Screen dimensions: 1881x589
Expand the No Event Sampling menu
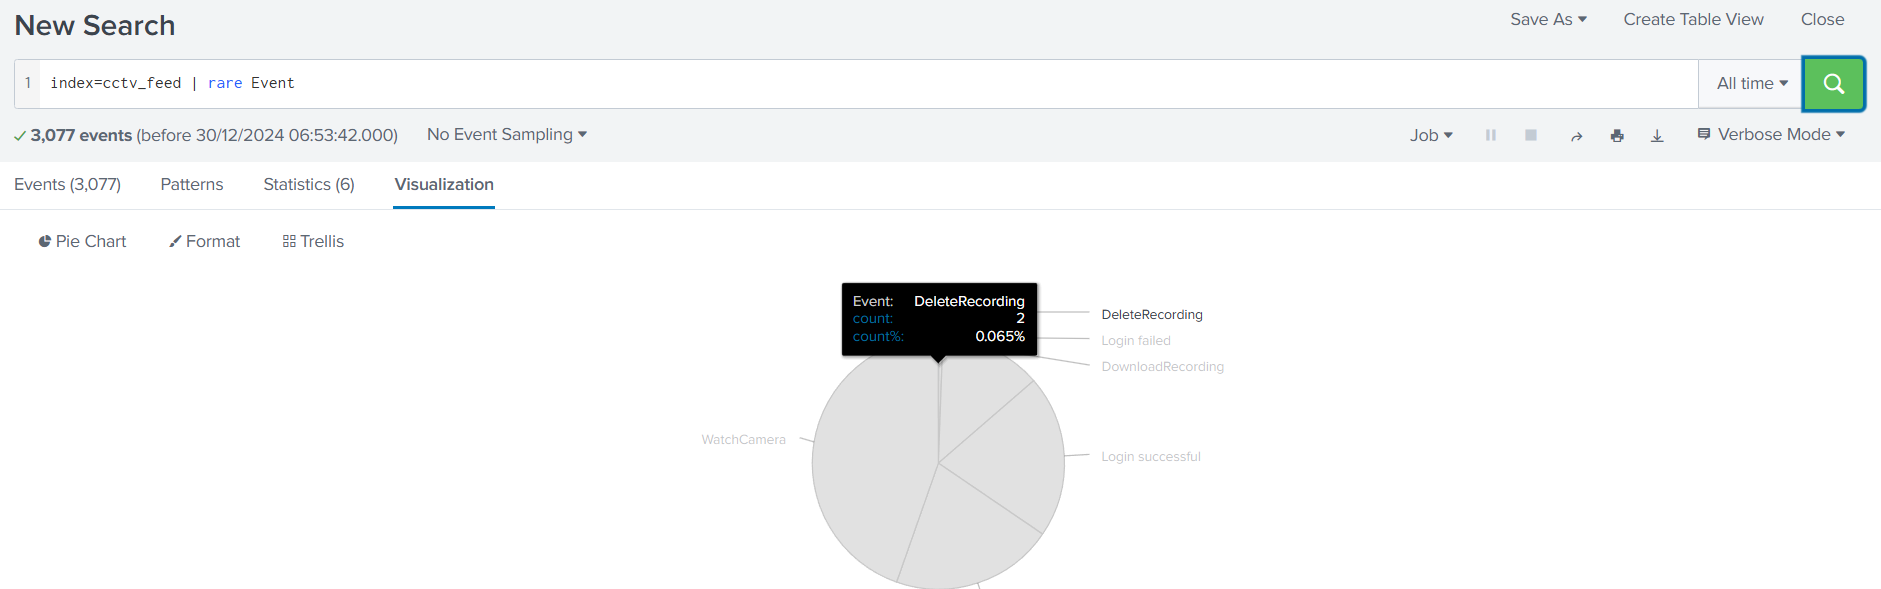coord(506,135)
